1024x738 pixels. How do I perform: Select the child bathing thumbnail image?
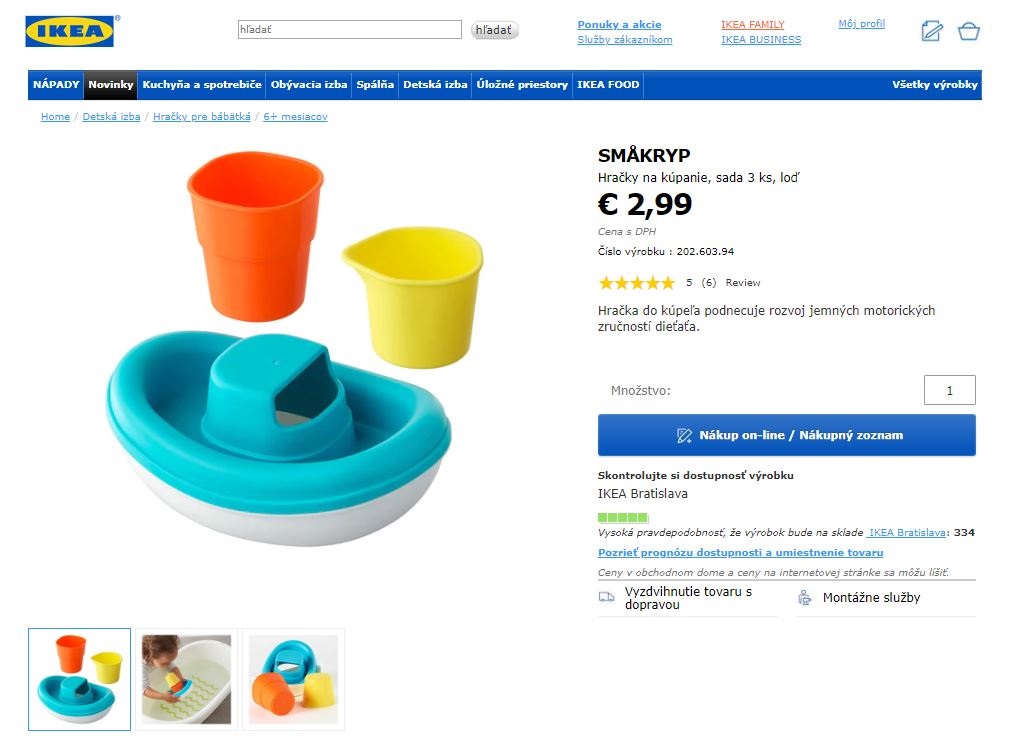[x=186, y=679]
